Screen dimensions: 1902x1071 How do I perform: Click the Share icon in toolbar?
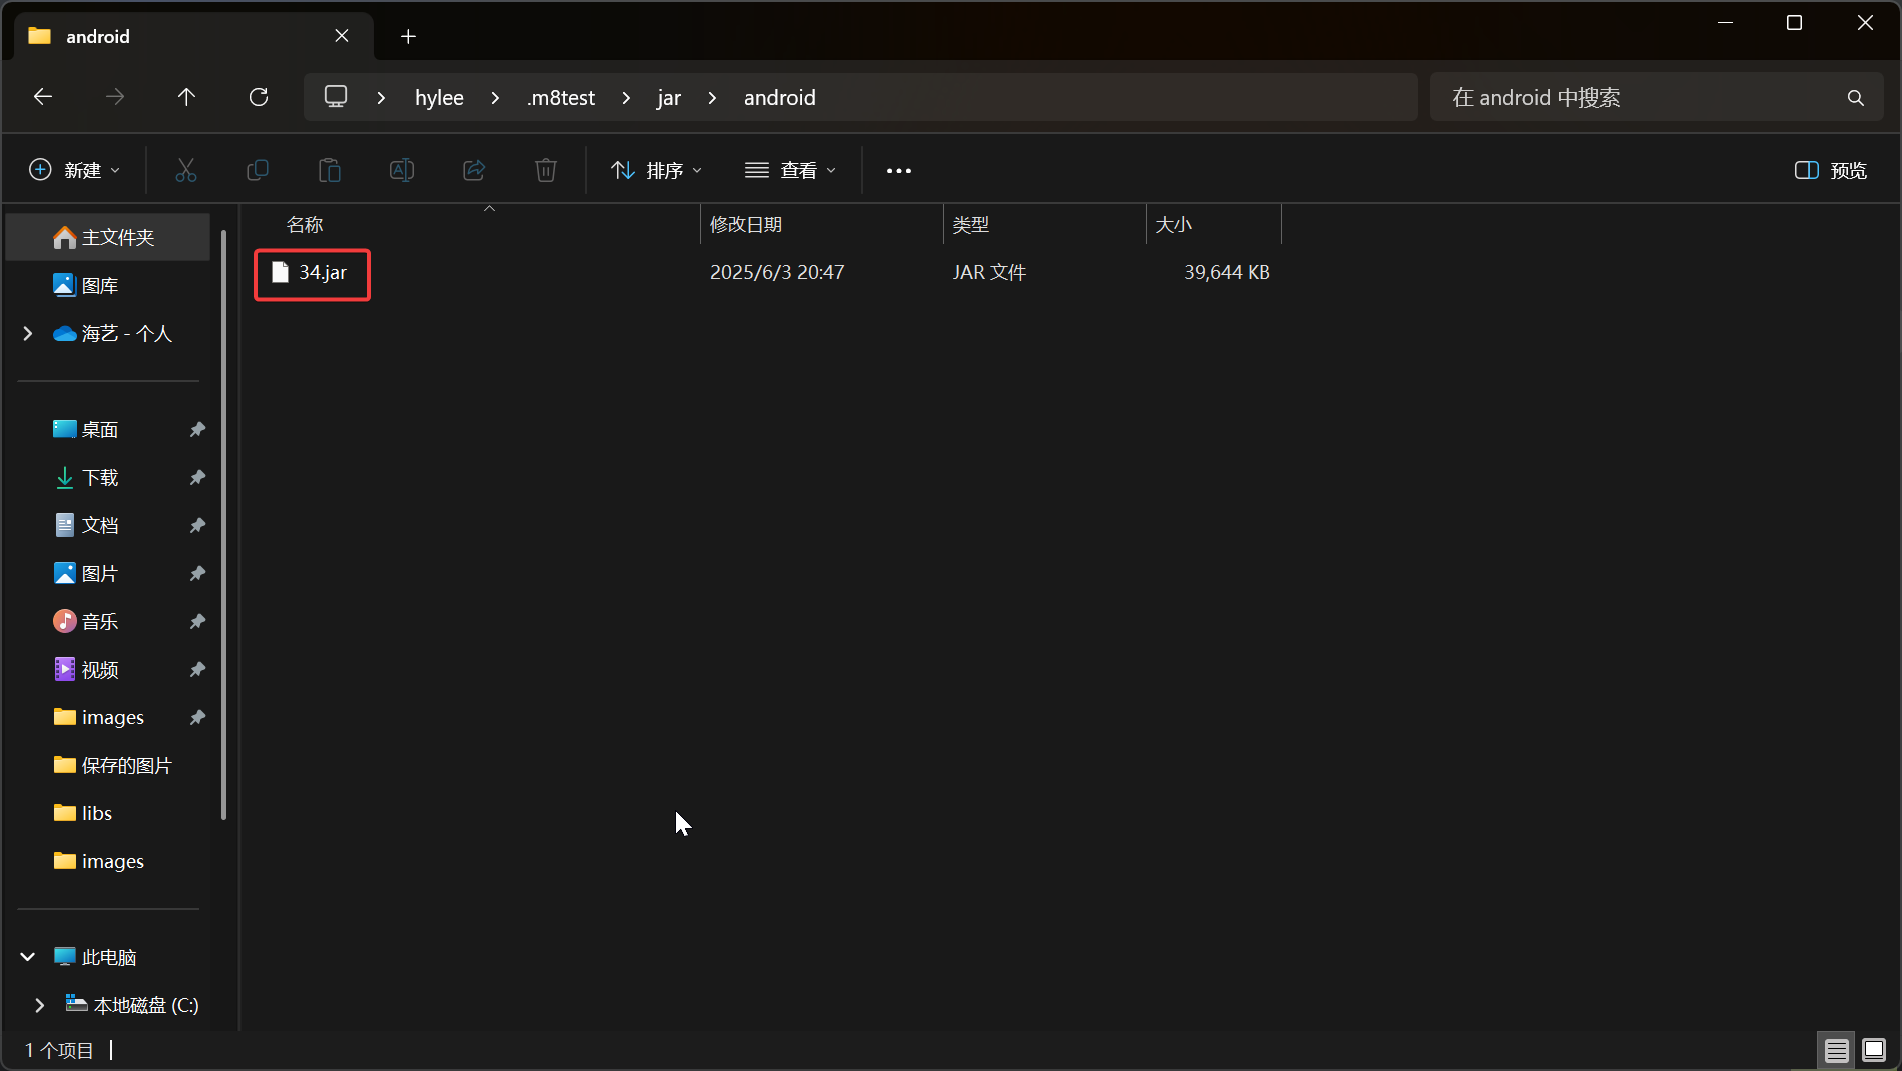tap(474, 170)
